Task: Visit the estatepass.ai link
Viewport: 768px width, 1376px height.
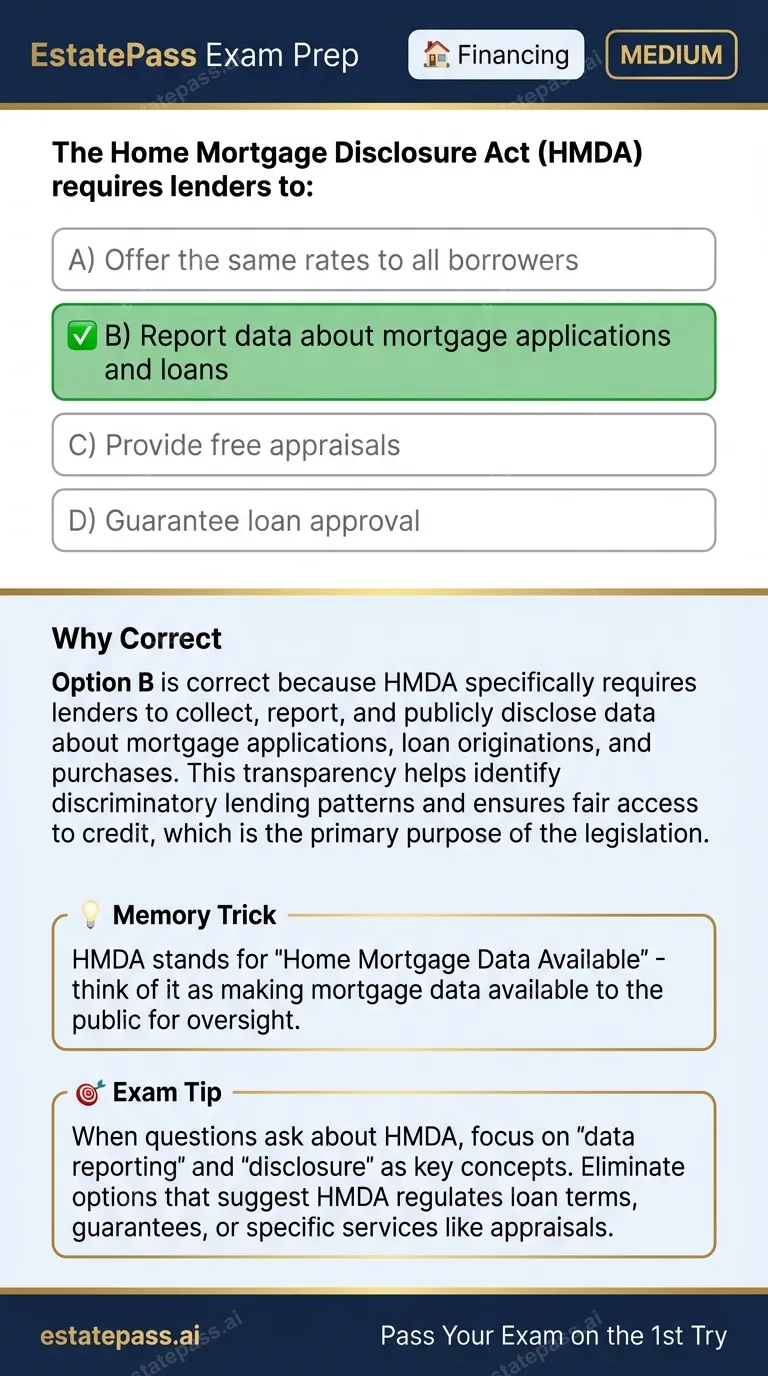Action: [x=119, y=1335]
